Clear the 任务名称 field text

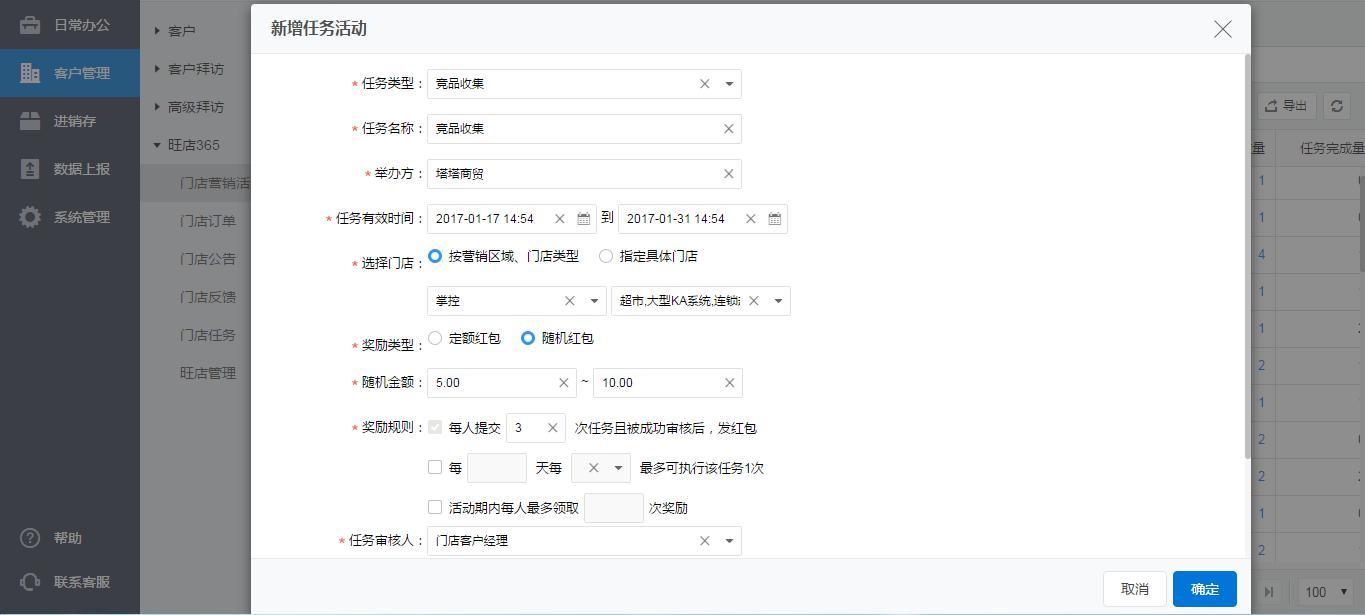pyautogui.click(x=728, y=129)
